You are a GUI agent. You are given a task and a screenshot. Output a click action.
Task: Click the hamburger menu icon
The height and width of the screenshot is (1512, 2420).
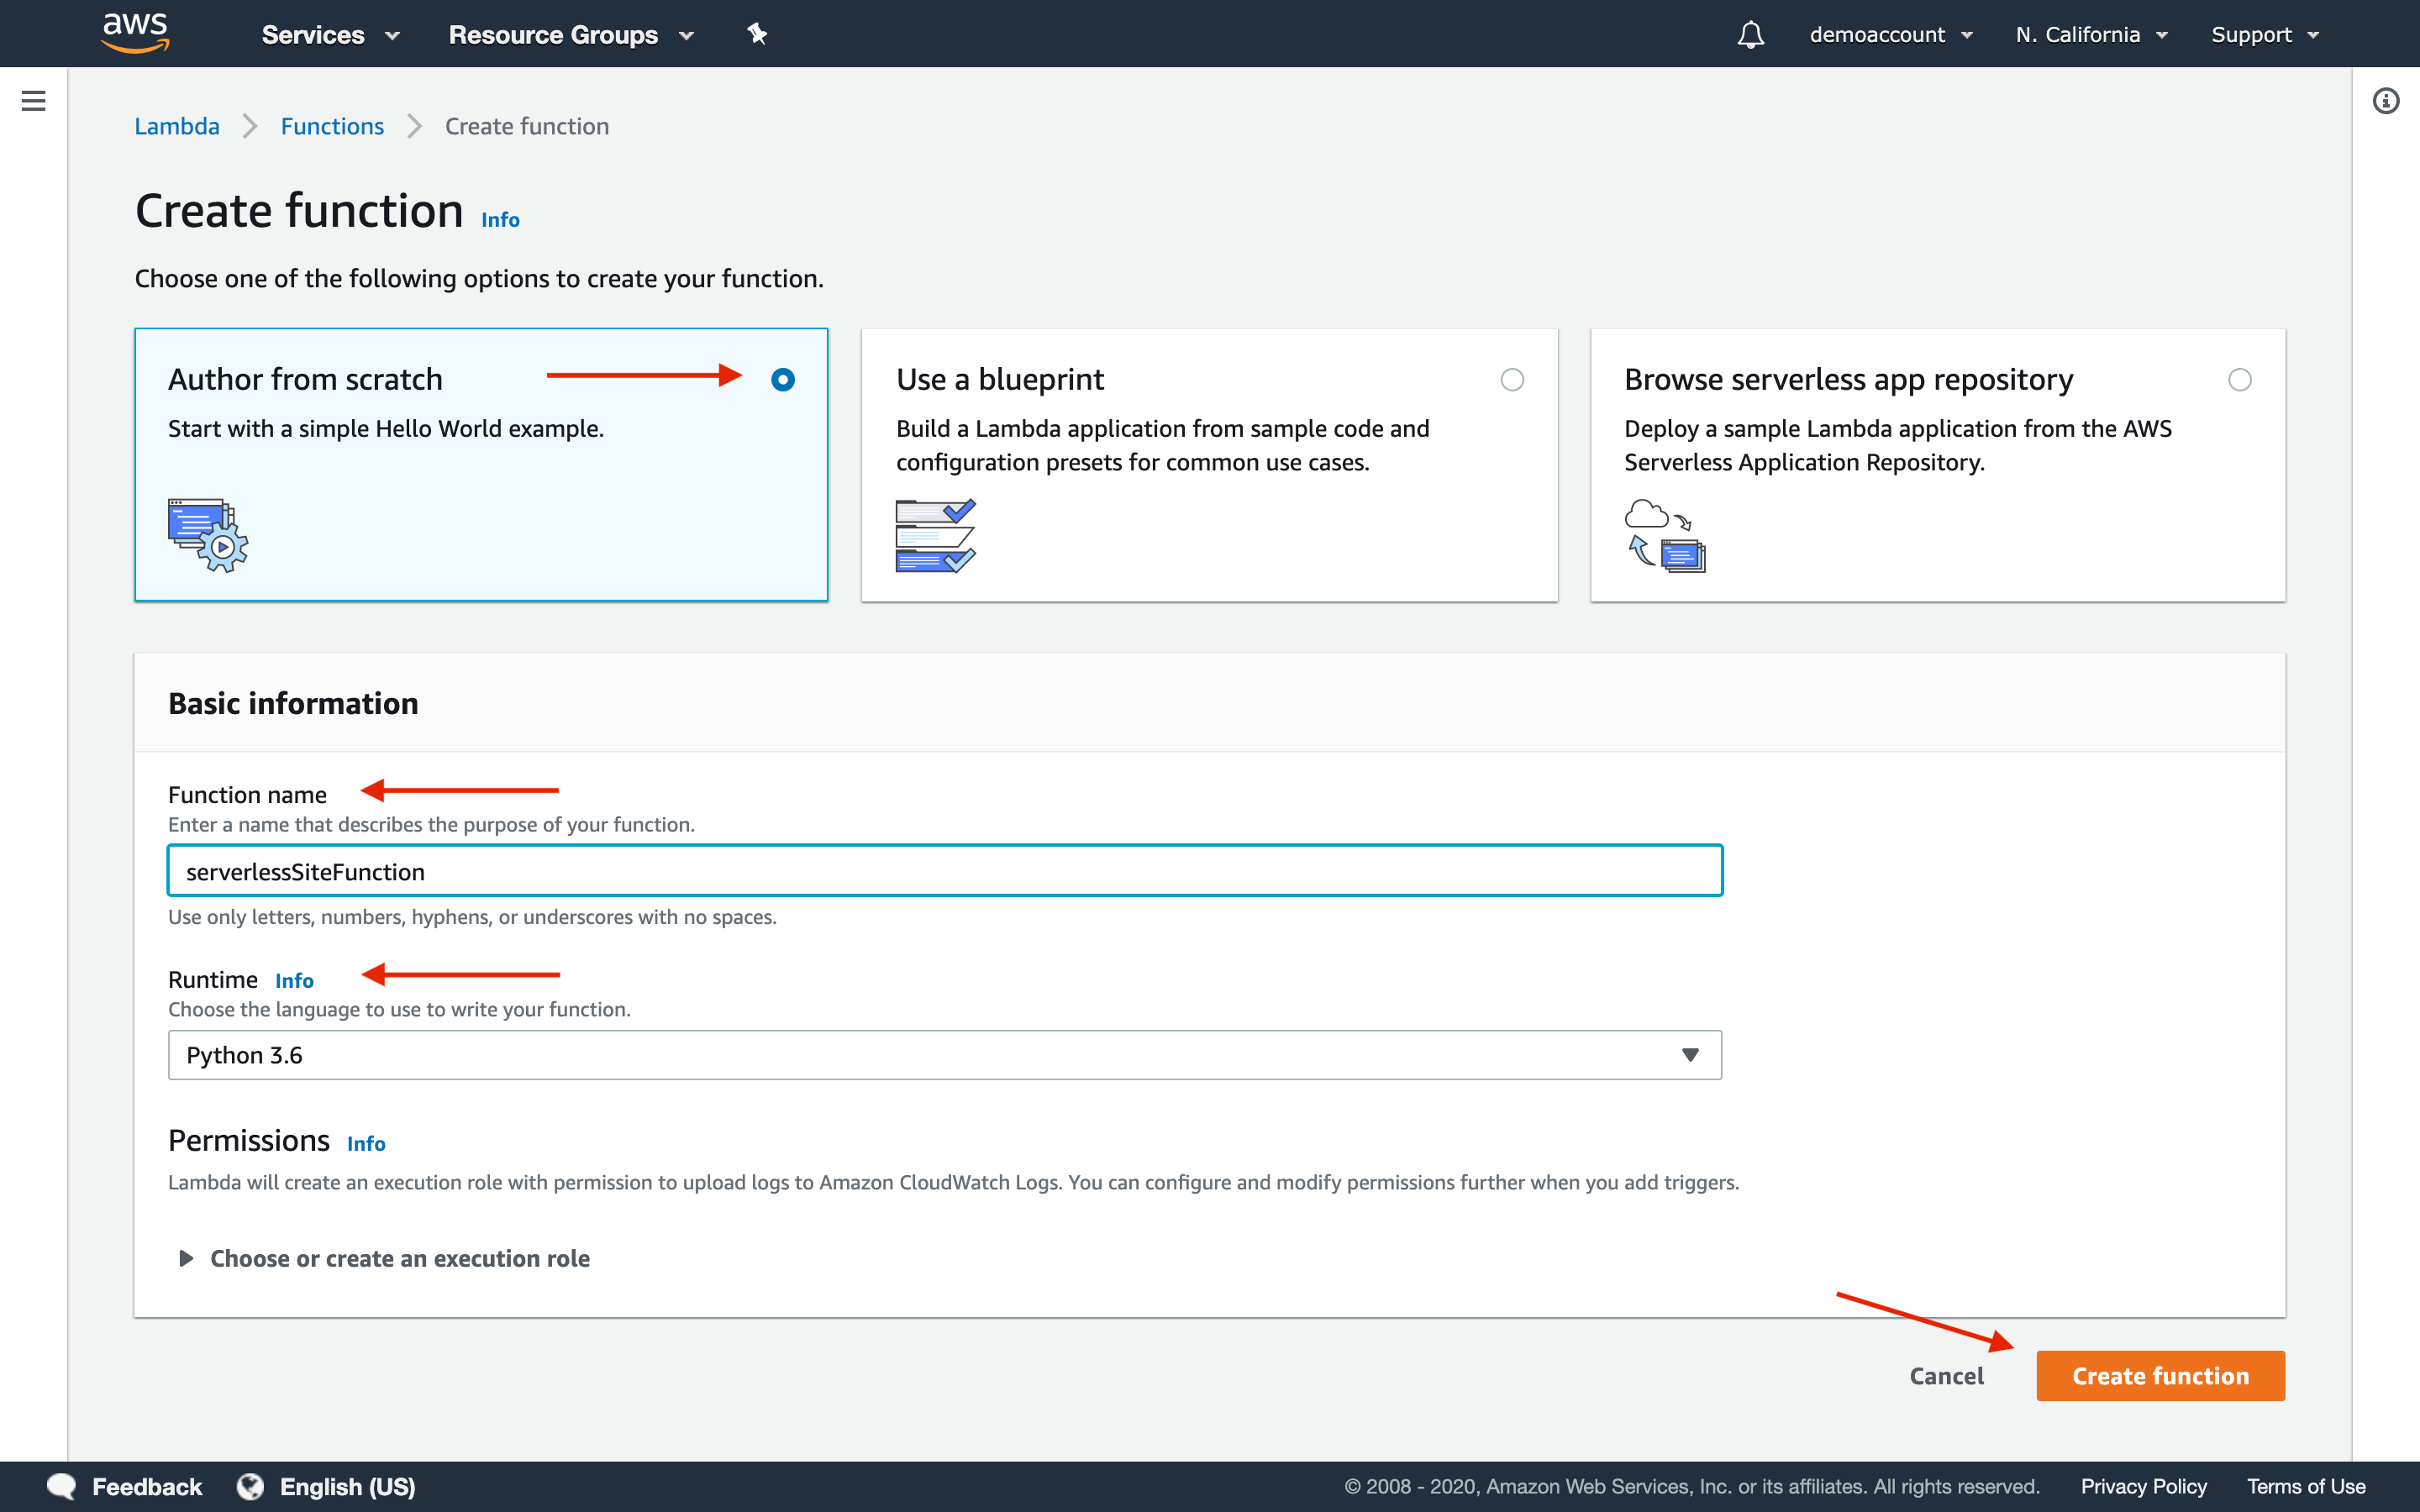pos(33,101)
